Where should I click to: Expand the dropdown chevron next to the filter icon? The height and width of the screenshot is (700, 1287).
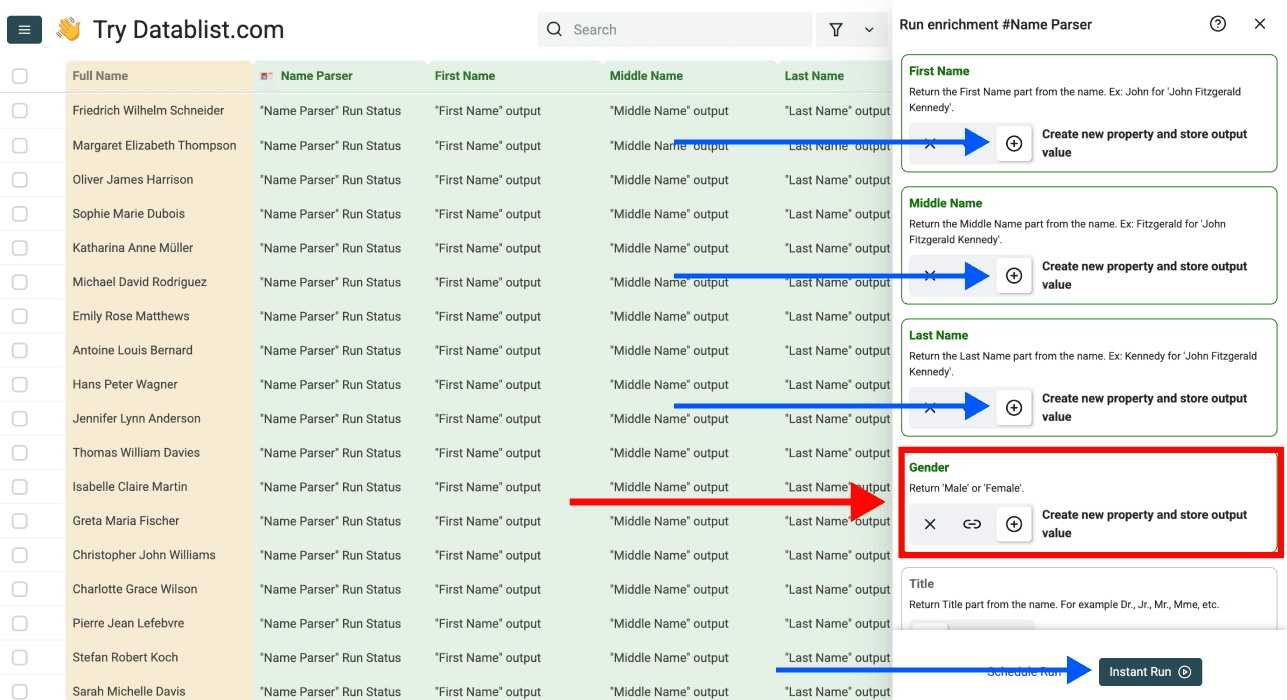click(869, 29)
